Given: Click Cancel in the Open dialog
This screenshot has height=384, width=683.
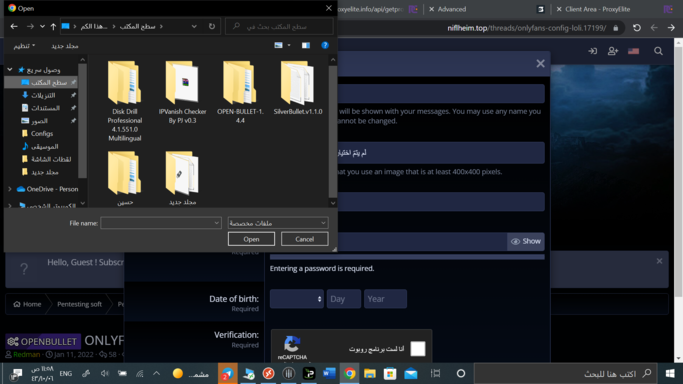Looking at the screenshot, I should coord(304,239).
